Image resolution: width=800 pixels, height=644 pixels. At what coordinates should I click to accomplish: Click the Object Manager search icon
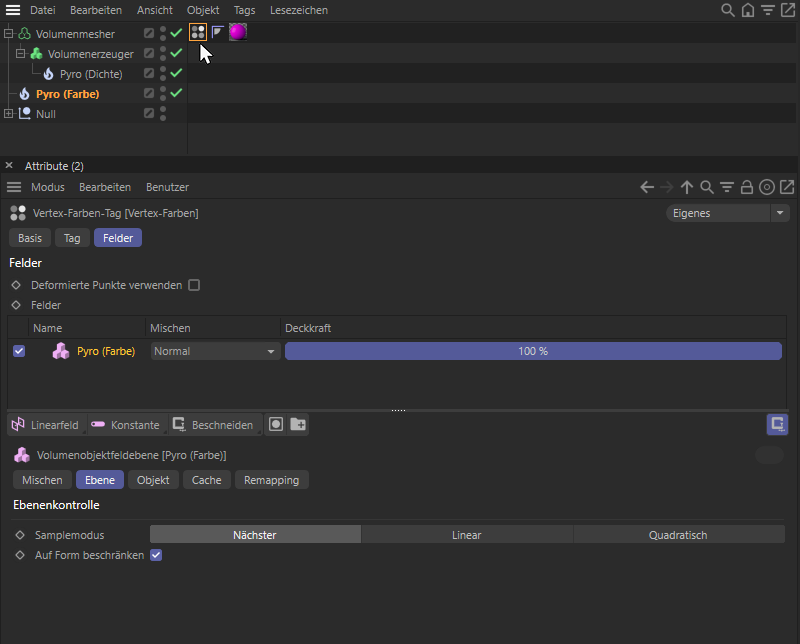click(x=728, y=10)
